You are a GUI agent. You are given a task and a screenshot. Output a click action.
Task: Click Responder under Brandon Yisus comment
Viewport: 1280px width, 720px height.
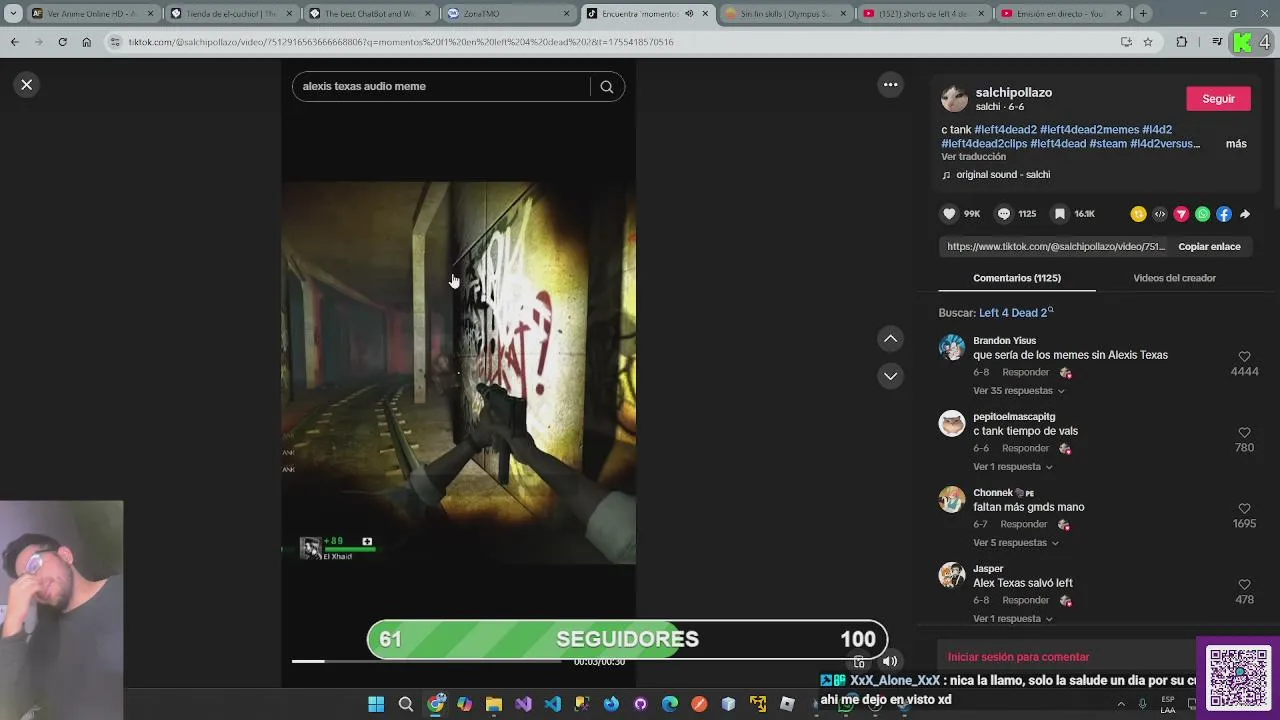click(x=1025, y=373)
